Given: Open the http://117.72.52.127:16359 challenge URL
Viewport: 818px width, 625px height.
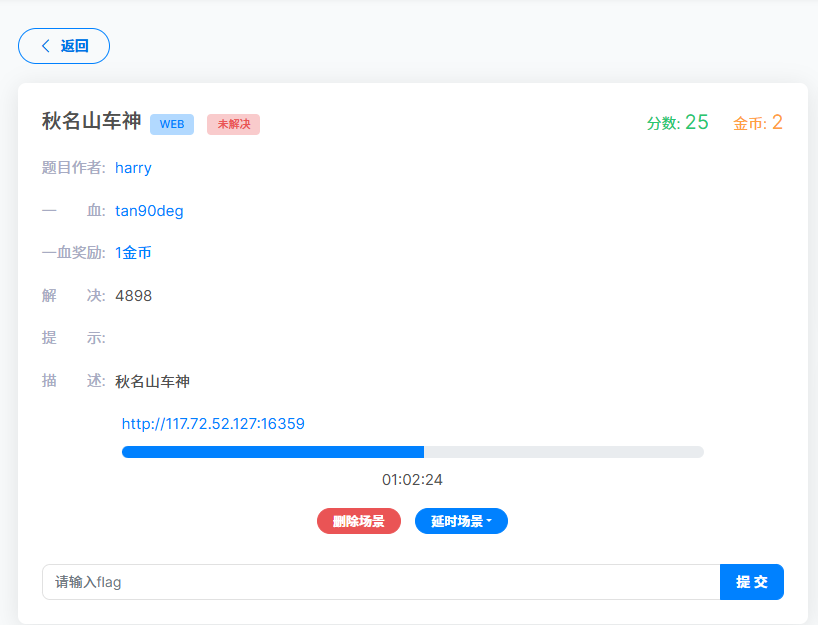Looking at the screenshot, I should click(x=213, y=424).
